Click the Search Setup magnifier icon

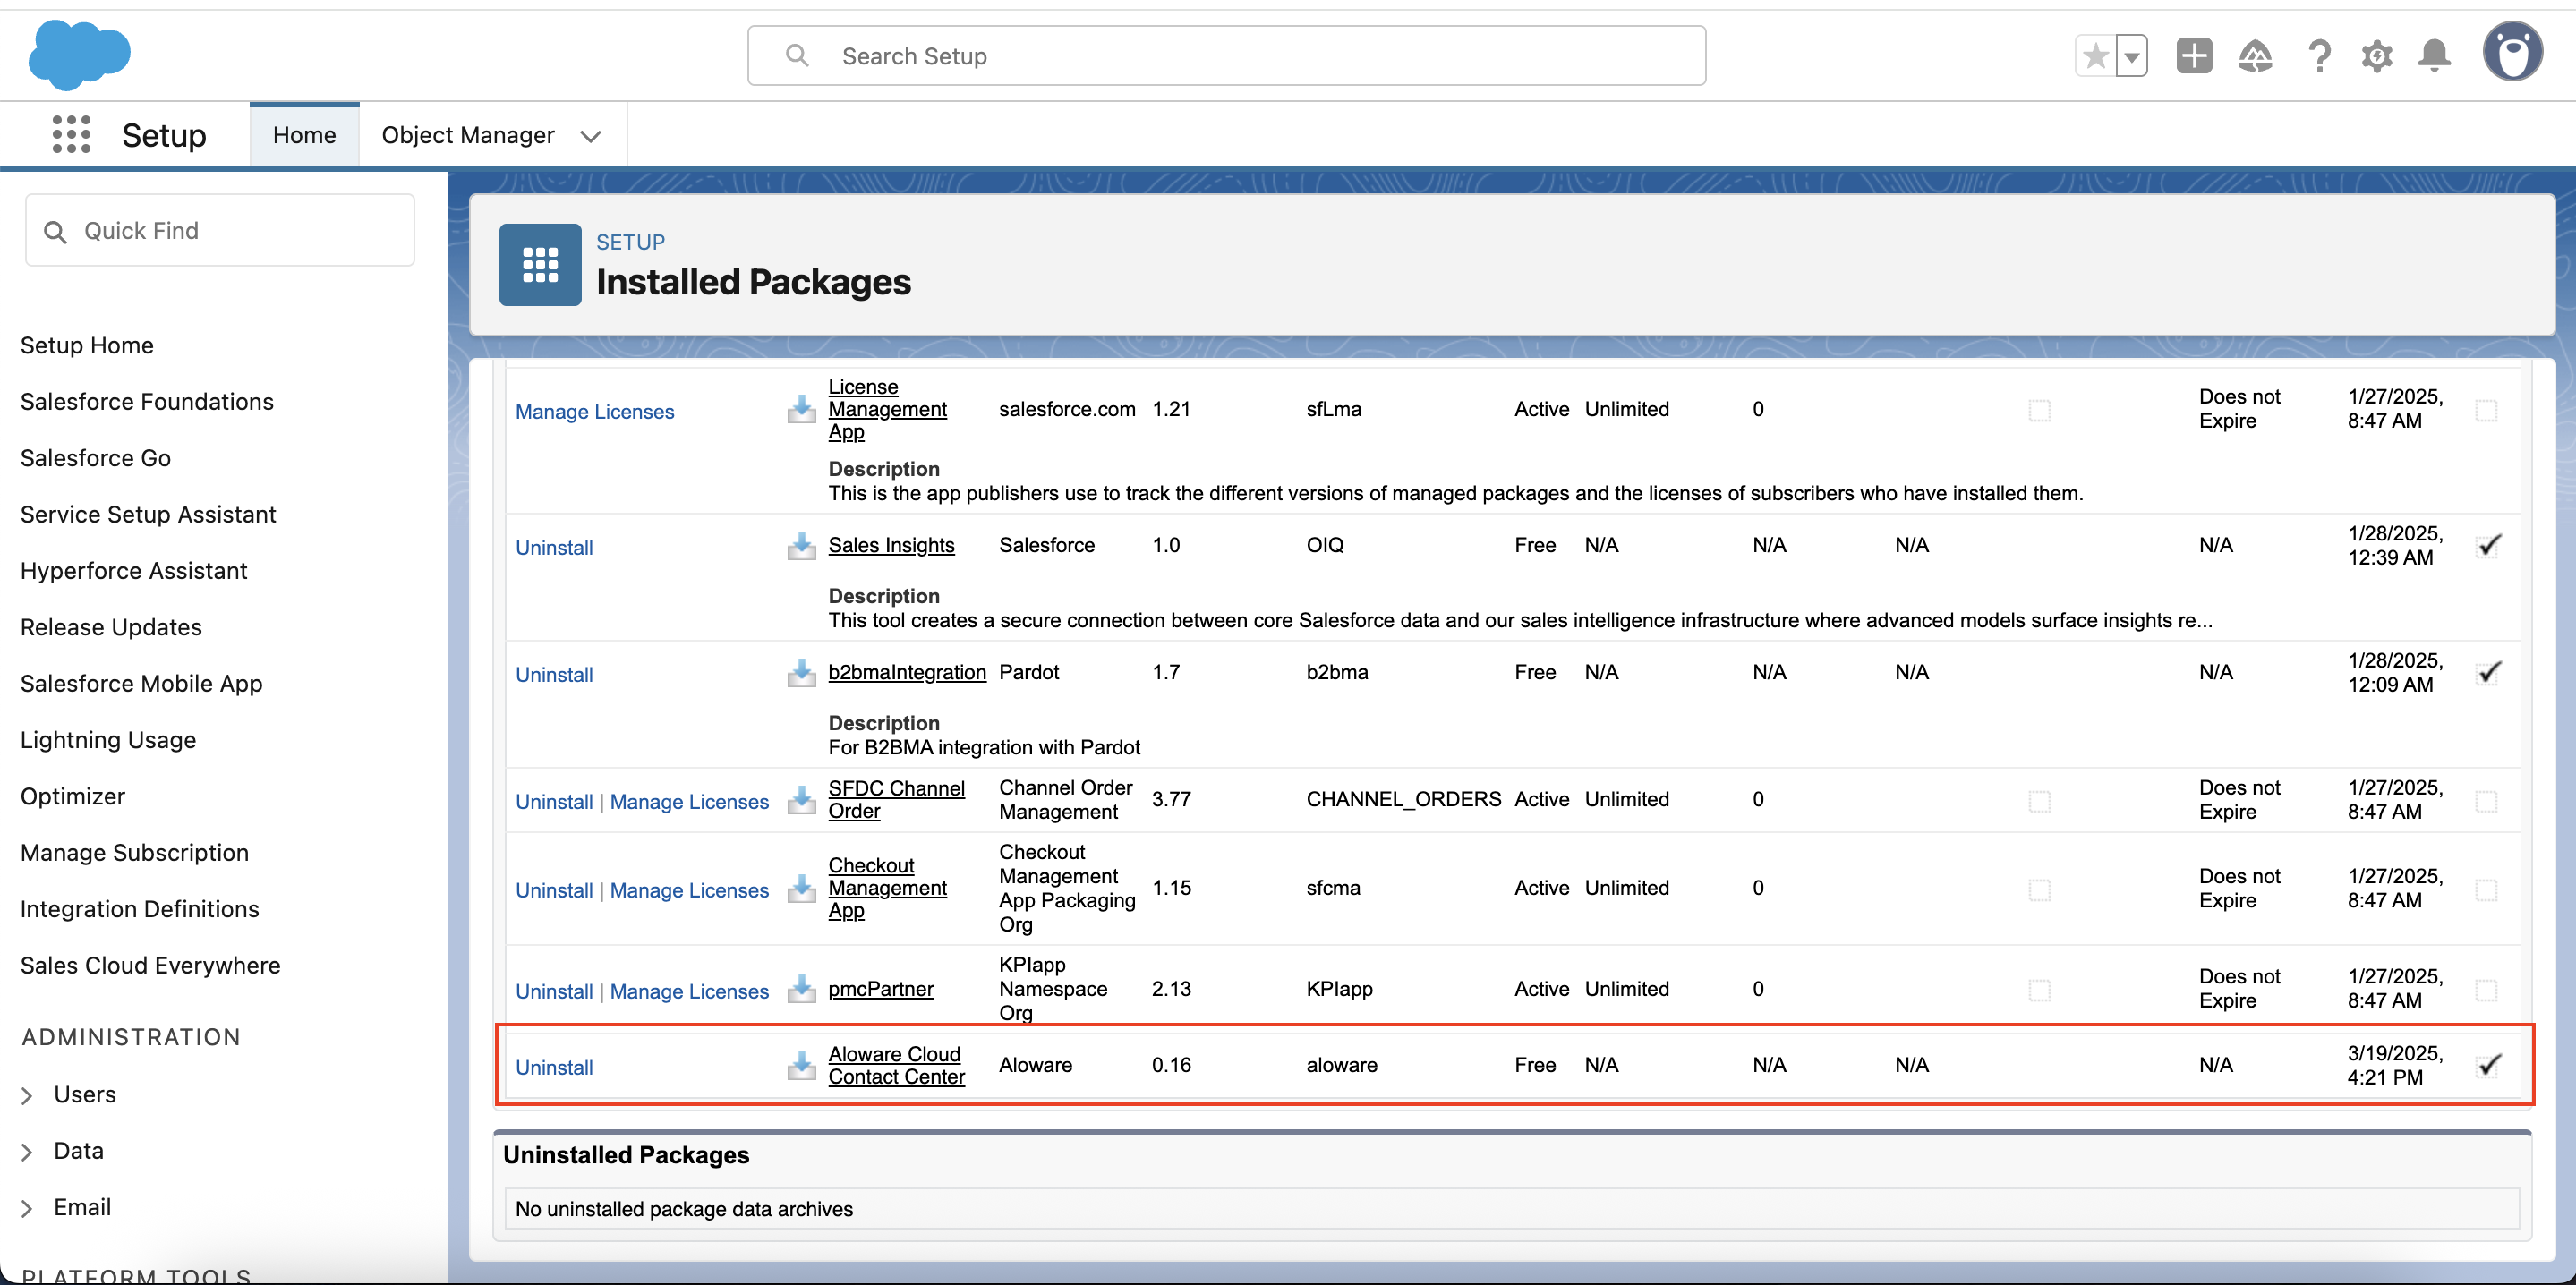[x=797, y=56]
